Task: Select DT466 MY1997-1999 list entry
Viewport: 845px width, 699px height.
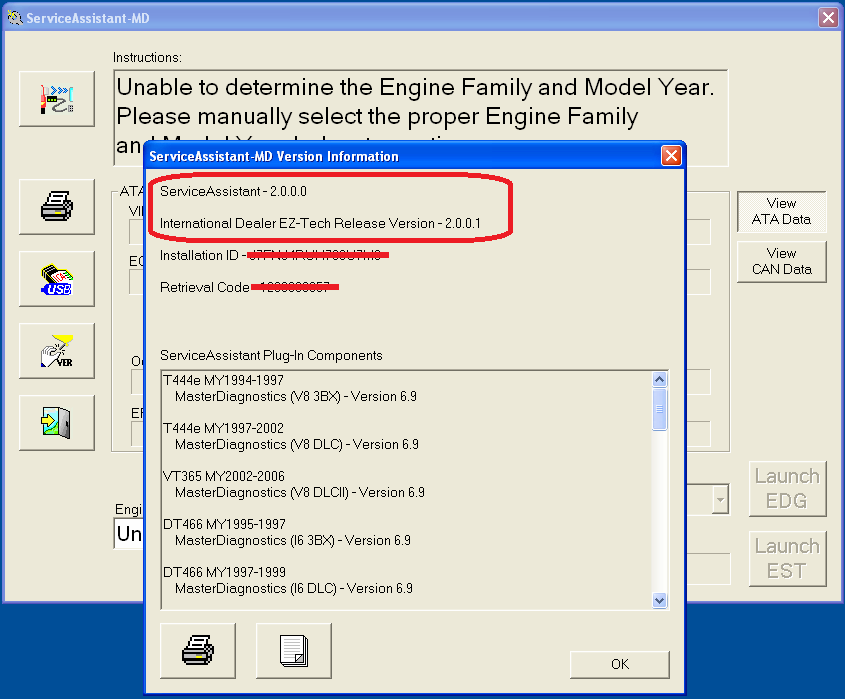Action: coord(224,572)
